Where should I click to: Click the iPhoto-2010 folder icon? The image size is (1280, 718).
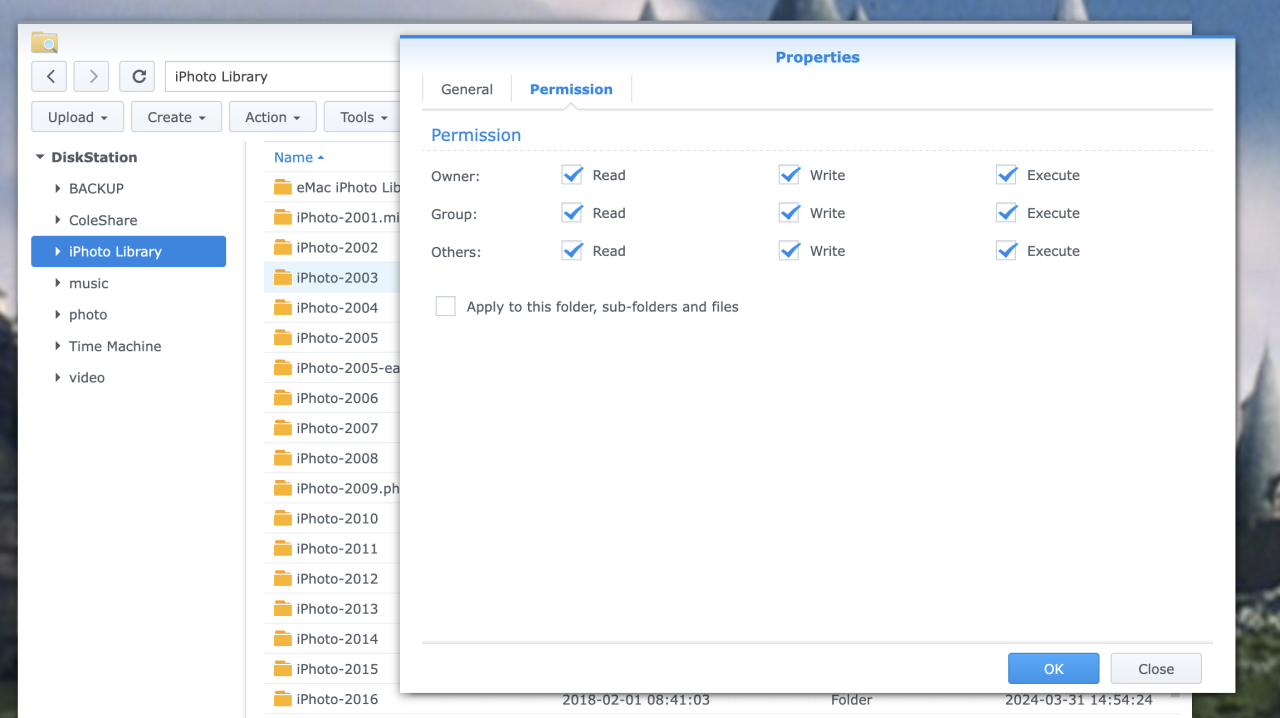[282, 518]
